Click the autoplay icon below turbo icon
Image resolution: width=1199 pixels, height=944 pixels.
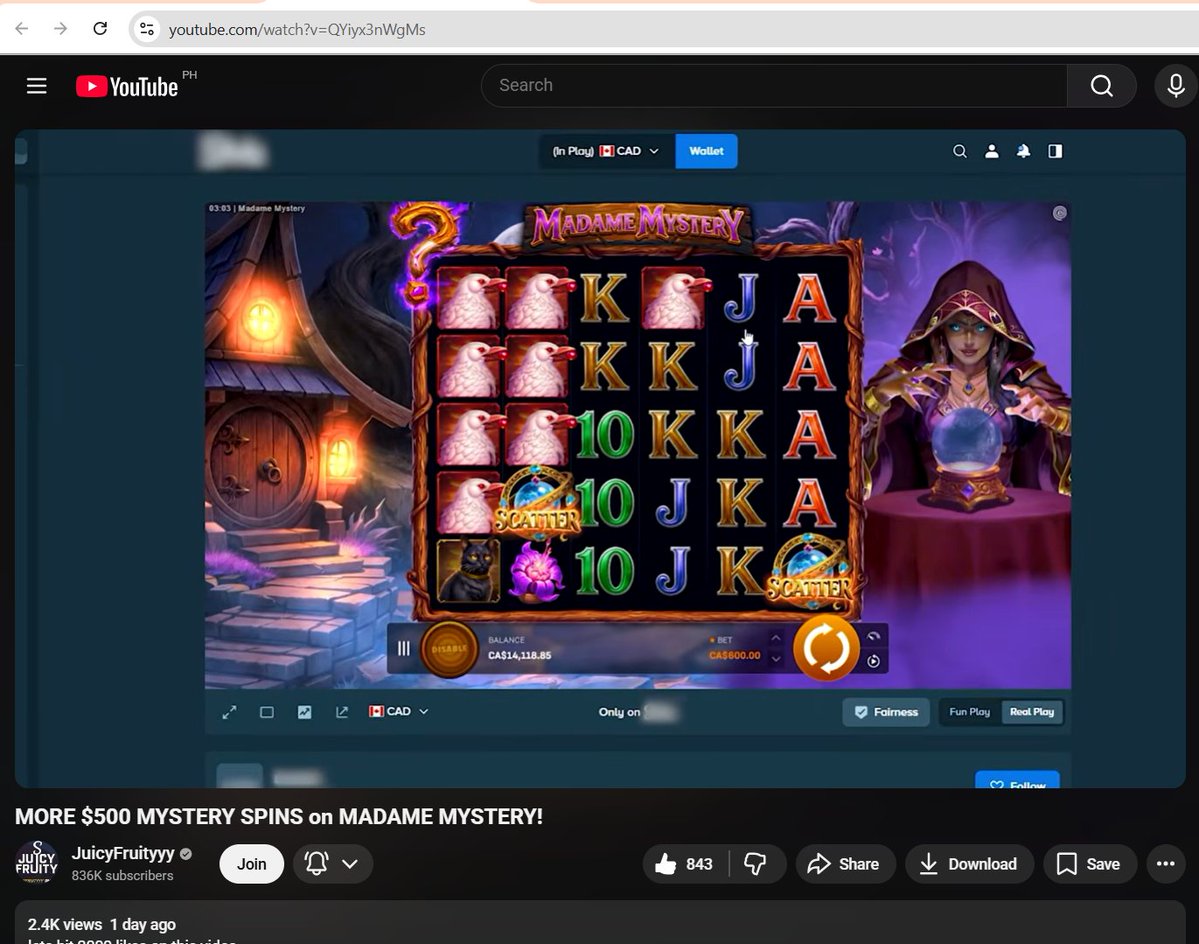tap(873, 661)
